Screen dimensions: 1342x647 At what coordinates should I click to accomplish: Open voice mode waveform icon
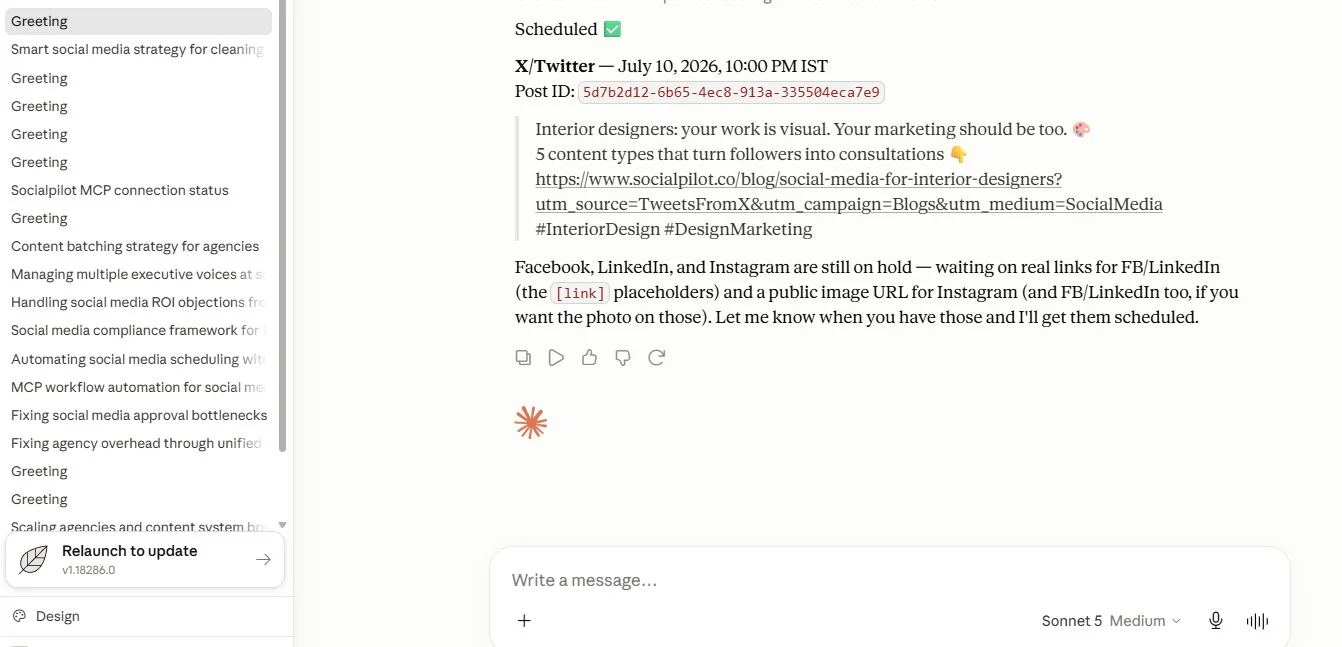(1257, 621)
